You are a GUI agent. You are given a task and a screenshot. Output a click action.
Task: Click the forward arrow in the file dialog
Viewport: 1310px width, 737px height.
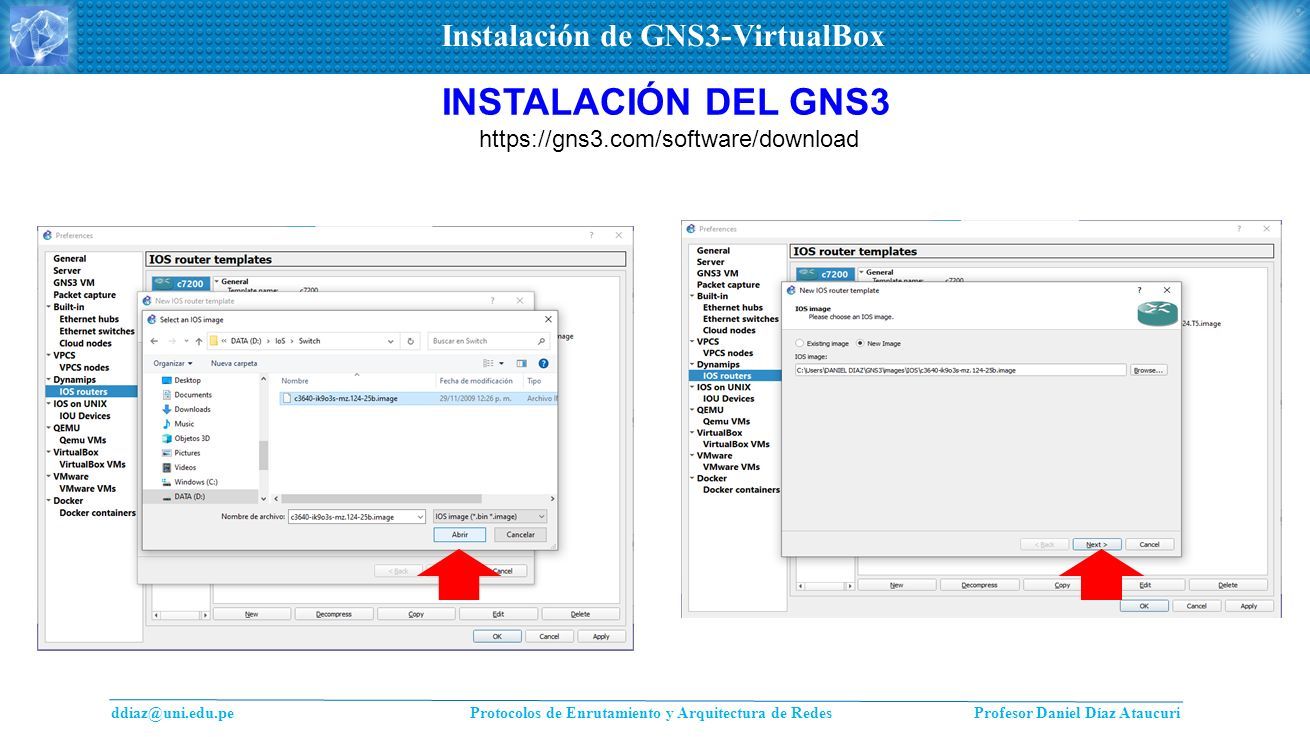170,341
